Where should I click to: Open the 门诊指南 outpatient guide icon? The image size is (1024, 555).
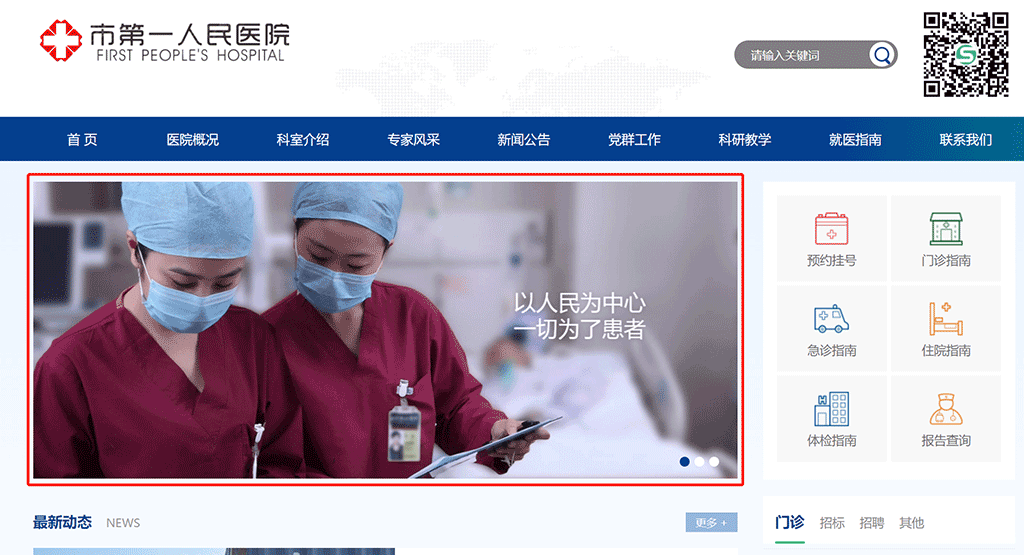tap(945, 229)
